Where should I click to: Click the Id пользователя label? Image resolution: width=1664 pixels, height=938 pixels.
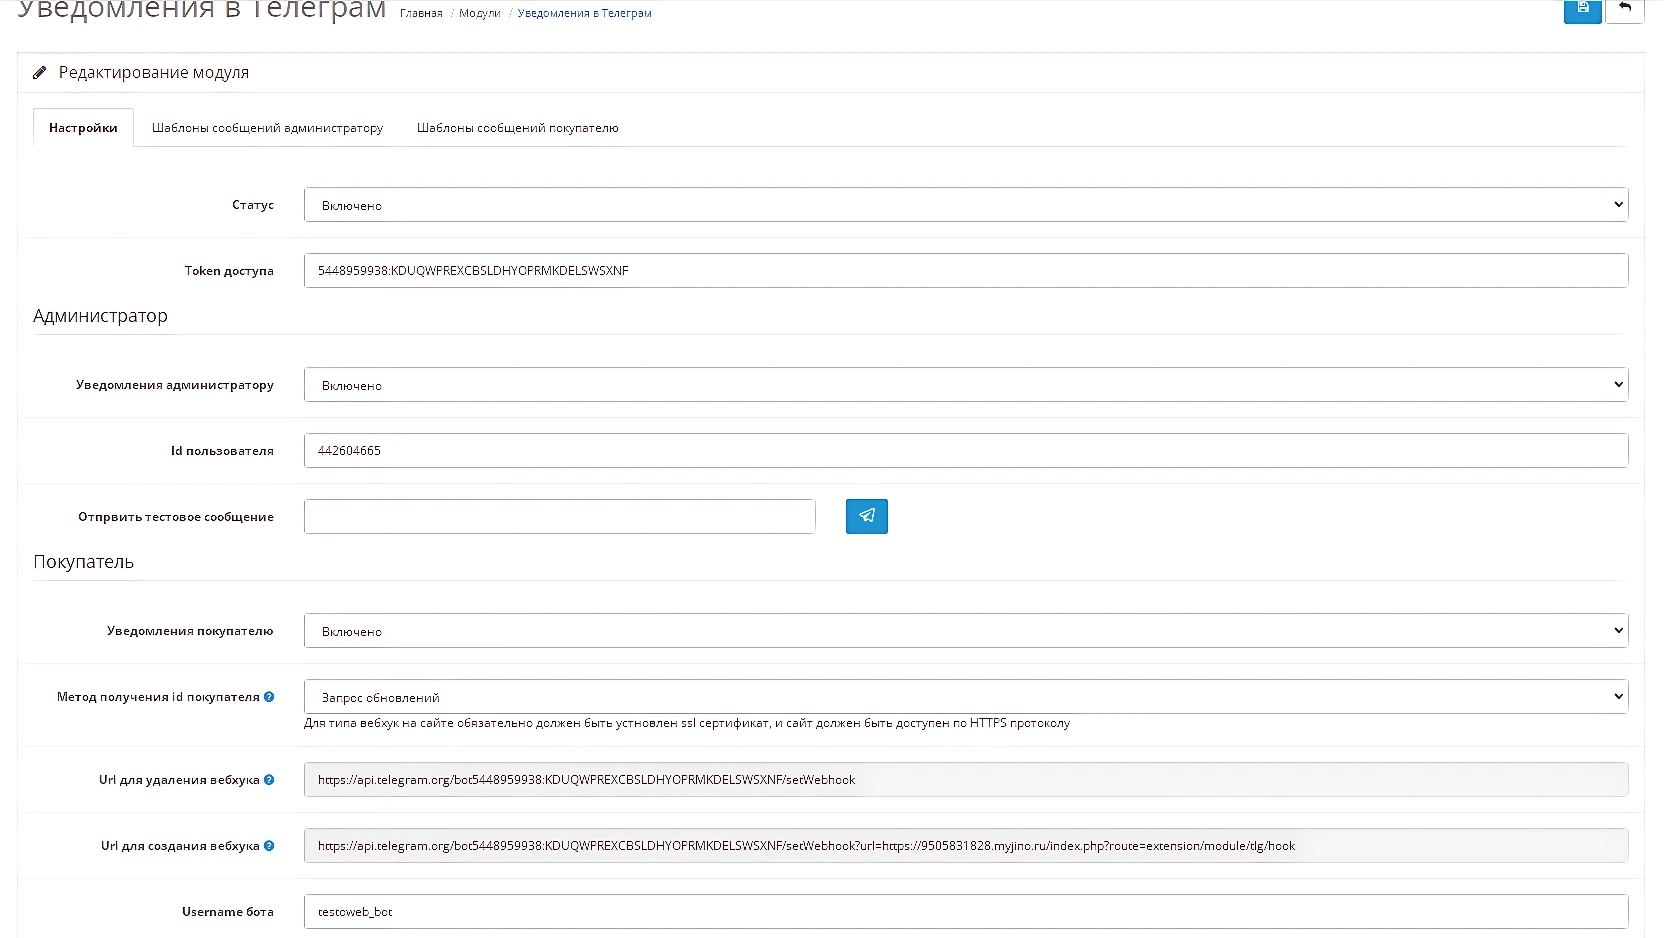(222, 451)
